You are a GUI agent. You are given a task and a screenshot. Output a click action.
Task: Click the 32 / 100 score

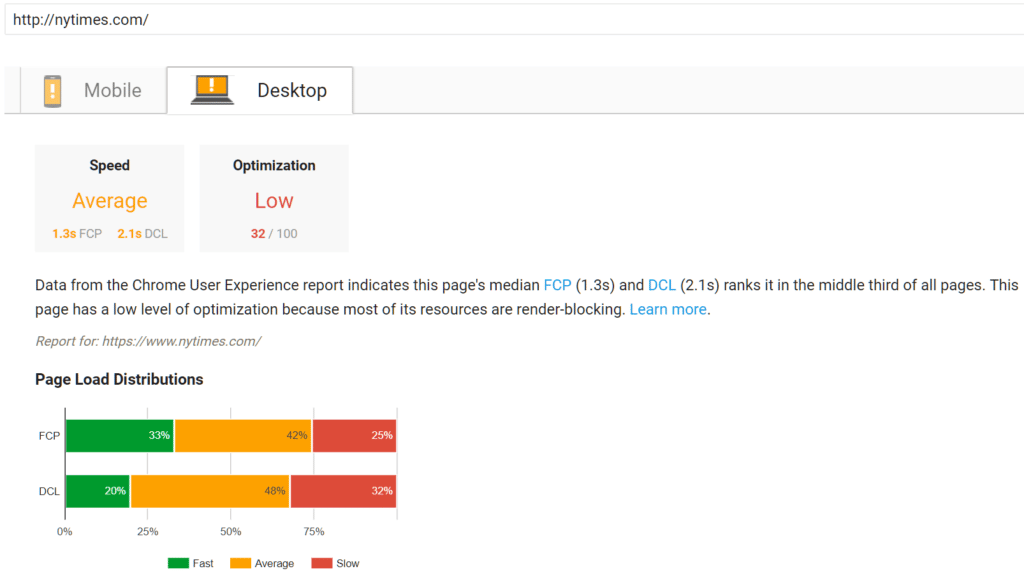274,234
